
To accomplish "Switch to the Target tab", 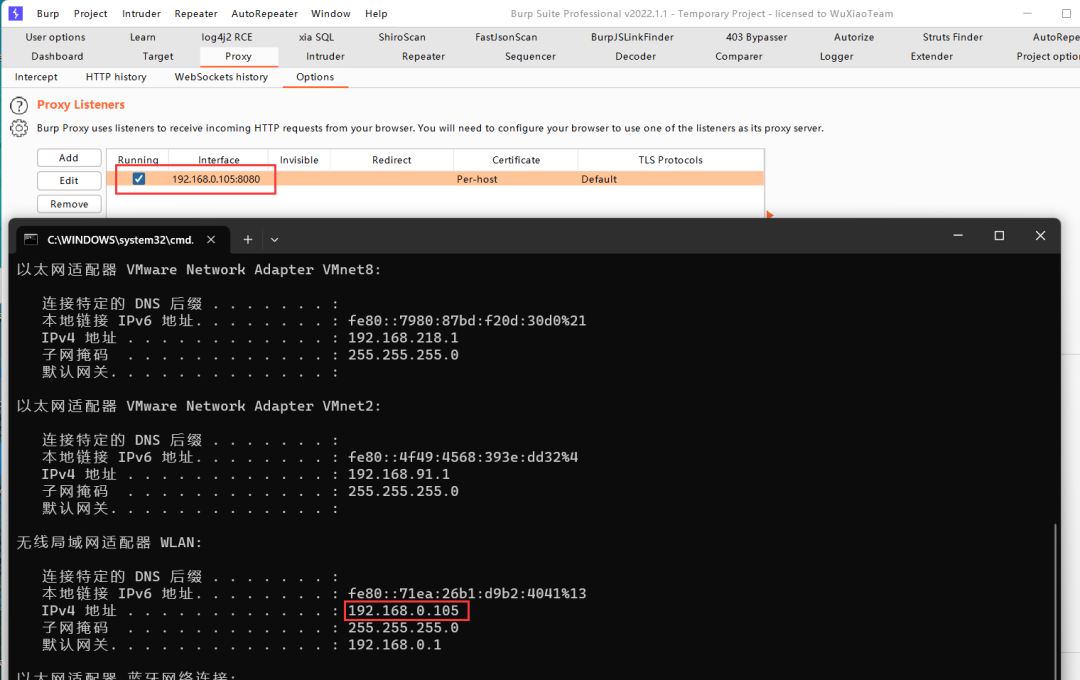I will tap(158, 56).
